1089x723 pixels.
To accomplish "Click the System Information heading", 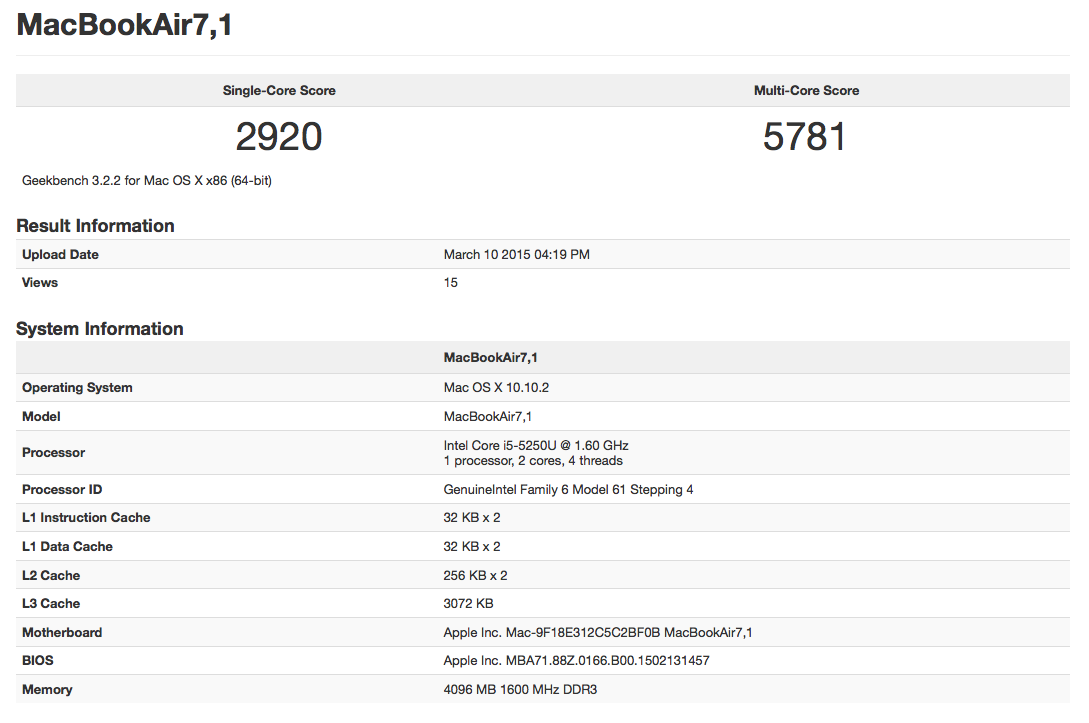I will (x=100, y=329).
